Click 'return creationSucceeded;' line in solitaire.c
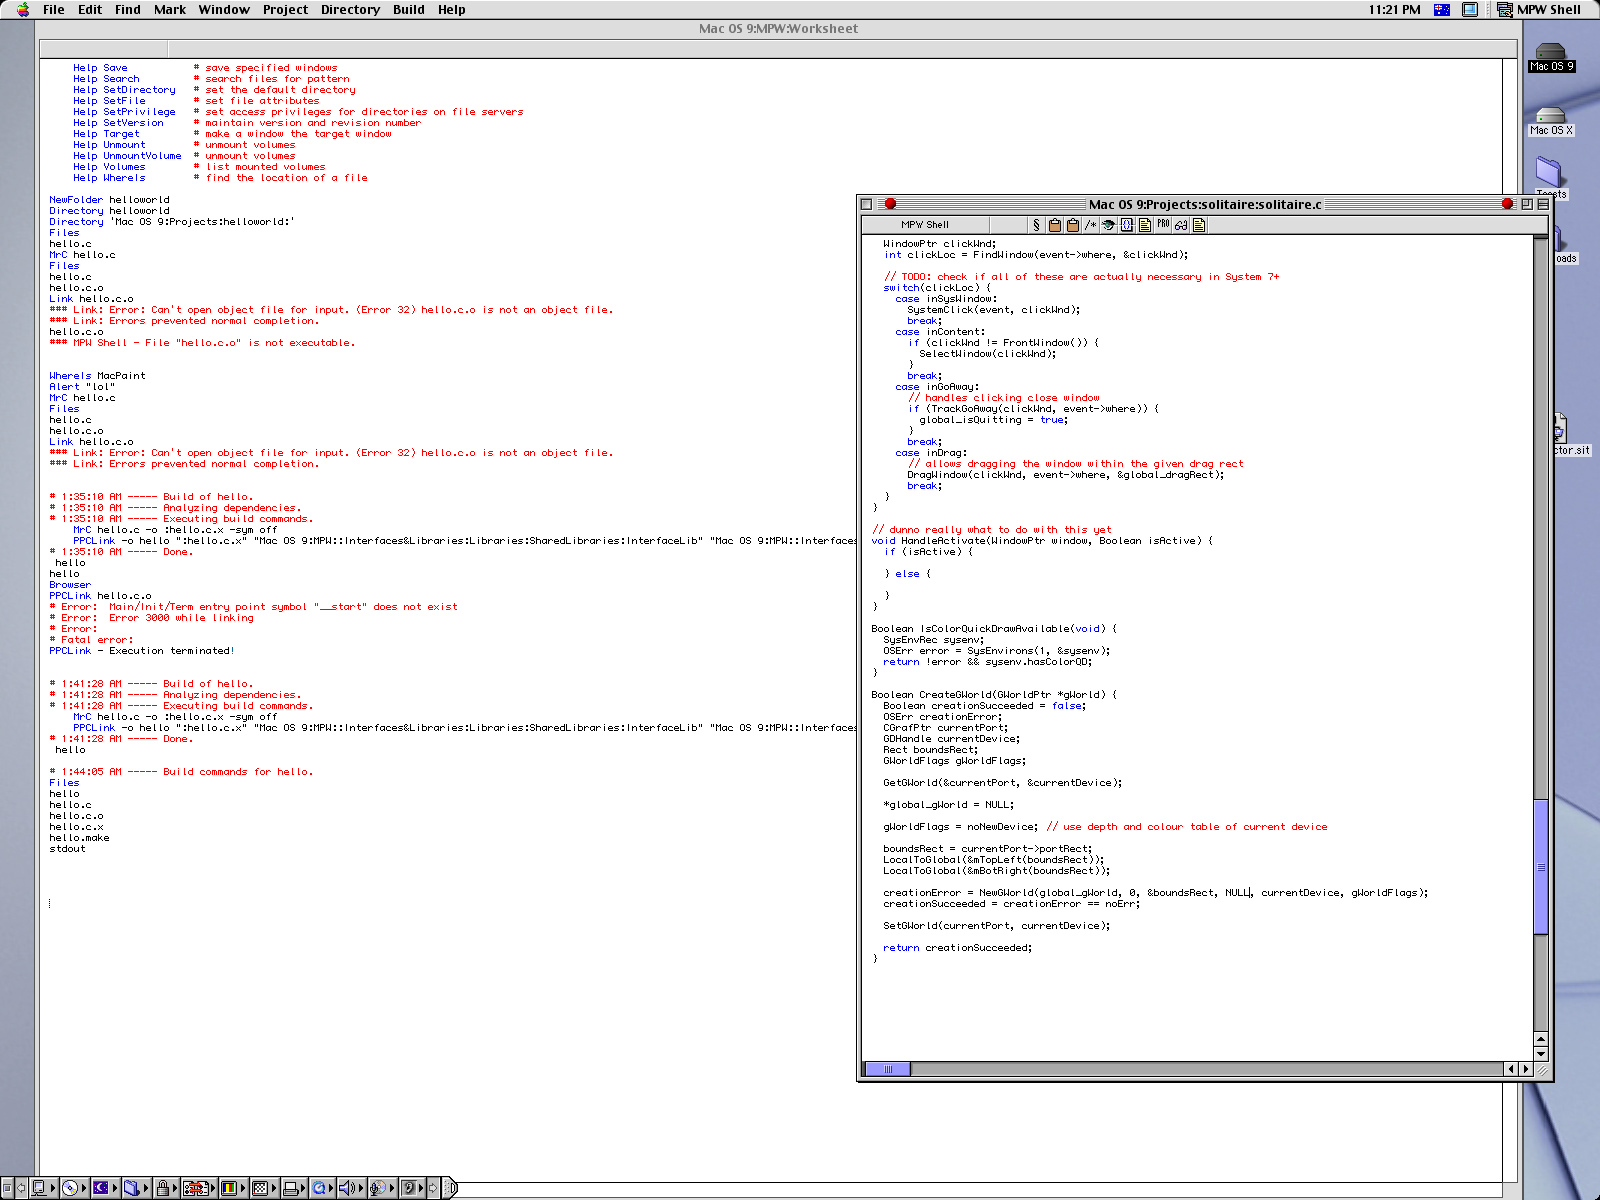Image resolution: width=1600 pixels, height=1200 pixels. coord(957,948)
